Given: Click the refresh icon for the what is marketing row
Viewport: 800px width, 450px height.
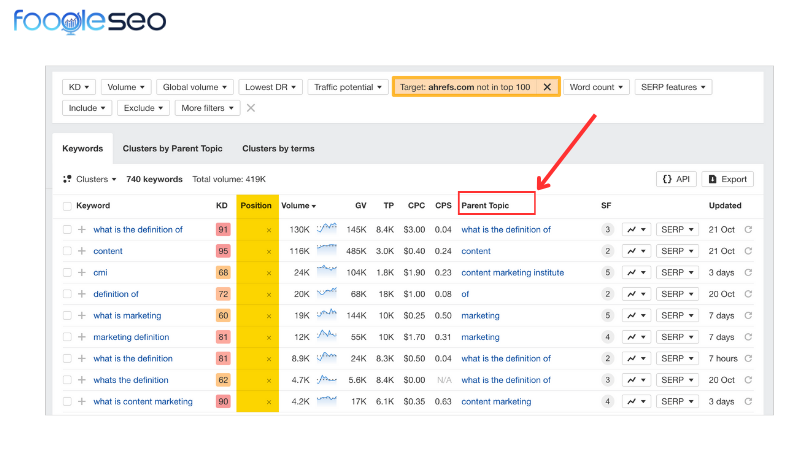Looking at the screenshot, I should (748, 316).
